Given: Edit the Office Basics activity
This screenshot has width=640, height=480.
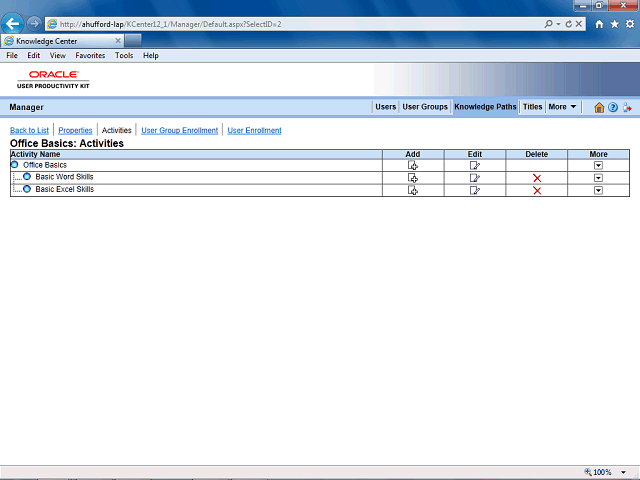Looking at the screenshot, I should pyautogui.click(x=475, y=165).
